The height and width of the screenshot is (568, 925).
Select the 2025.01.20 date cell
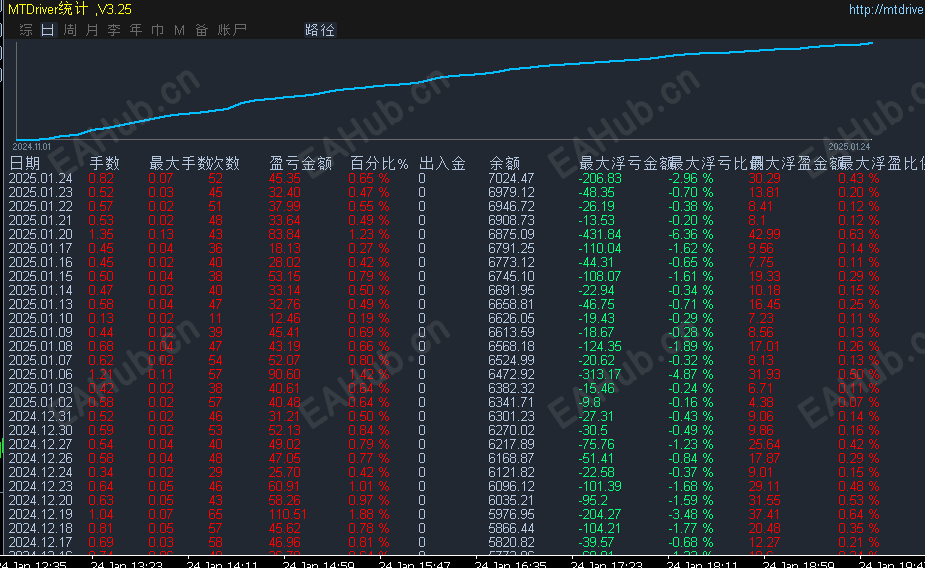click(x=41, y=234)
